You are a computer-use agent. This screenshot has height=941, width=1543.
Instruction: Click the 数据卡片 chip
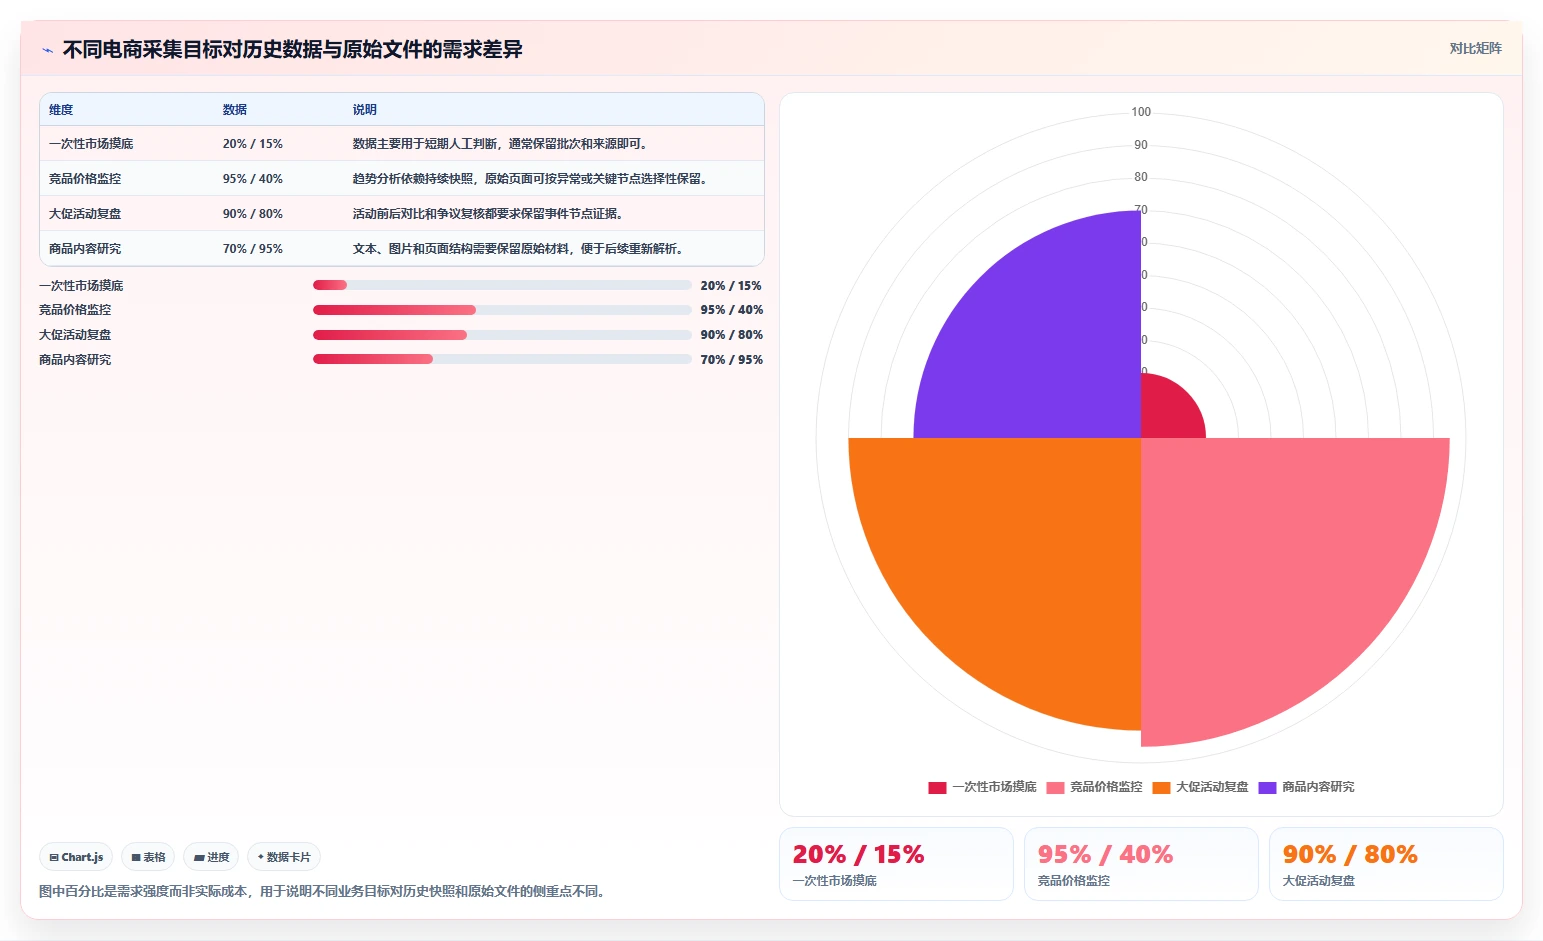[284, 857]
